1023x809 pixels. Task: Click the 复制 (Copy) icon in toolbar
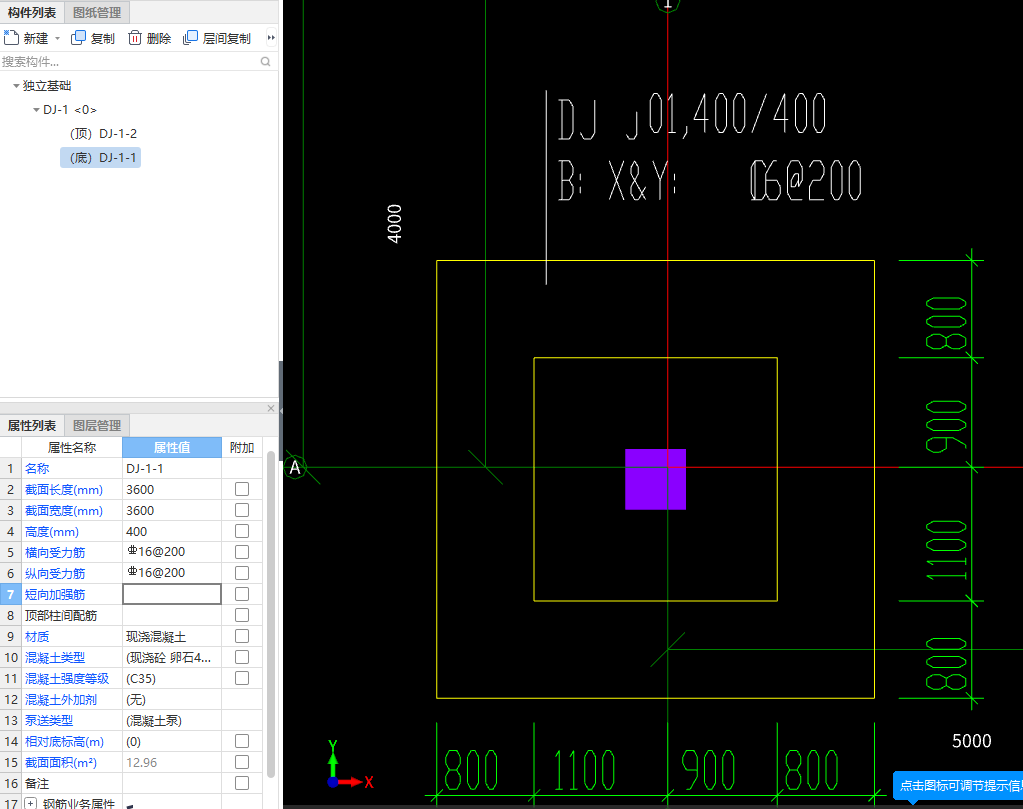click(x=79, y=38)
